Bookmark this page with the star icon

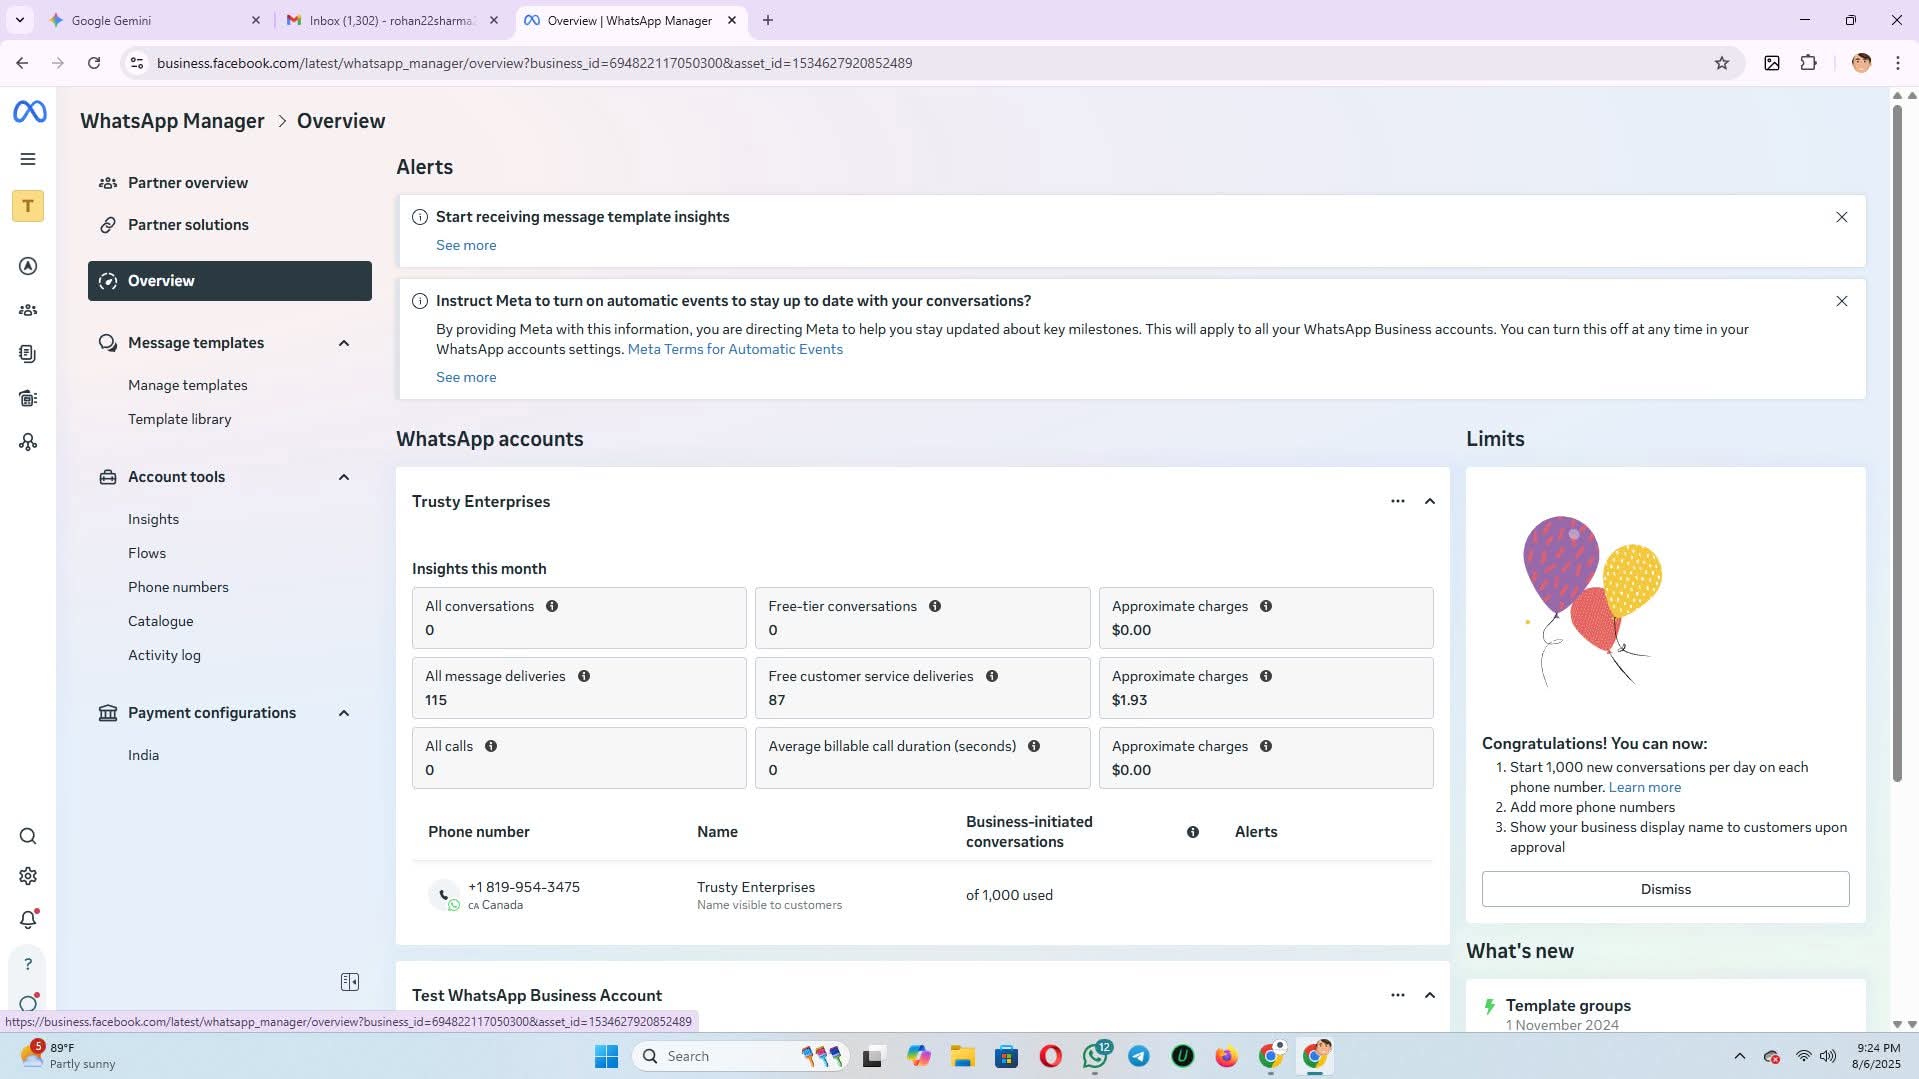[1722, 63]
